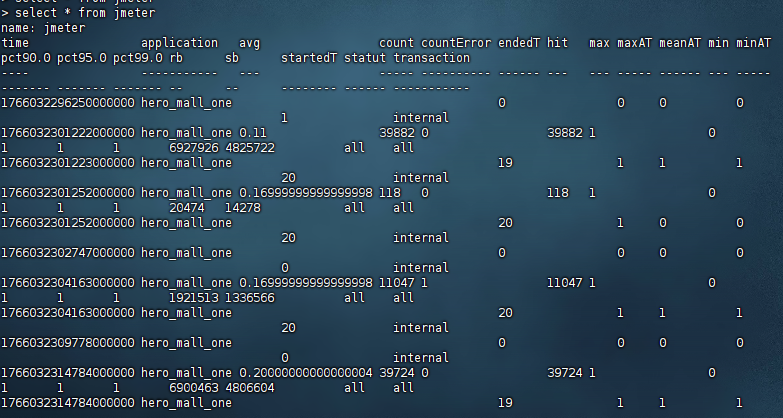
Task: Click the 'name: jmeter' result label
Action: [x=43, y=28]
